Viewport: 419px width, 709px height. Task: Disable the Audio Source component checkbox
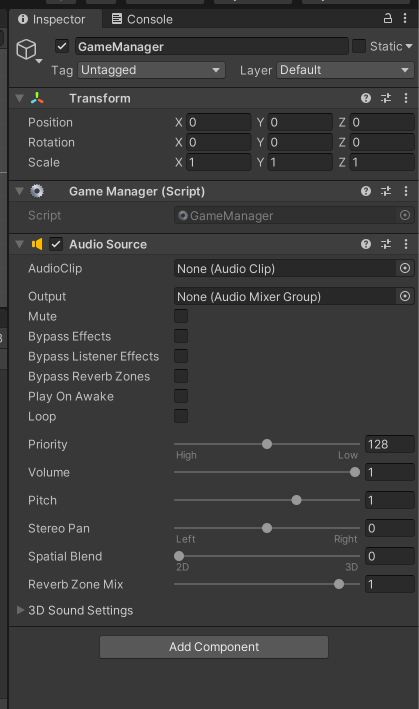pos(56,244)
